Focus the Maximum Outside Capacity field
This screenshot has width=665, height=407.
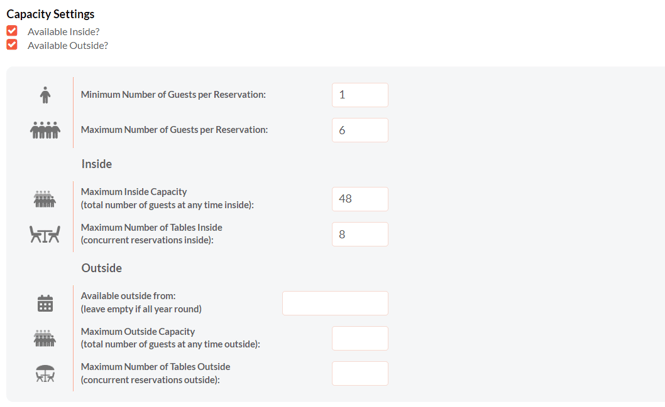[x=360, y=338]
